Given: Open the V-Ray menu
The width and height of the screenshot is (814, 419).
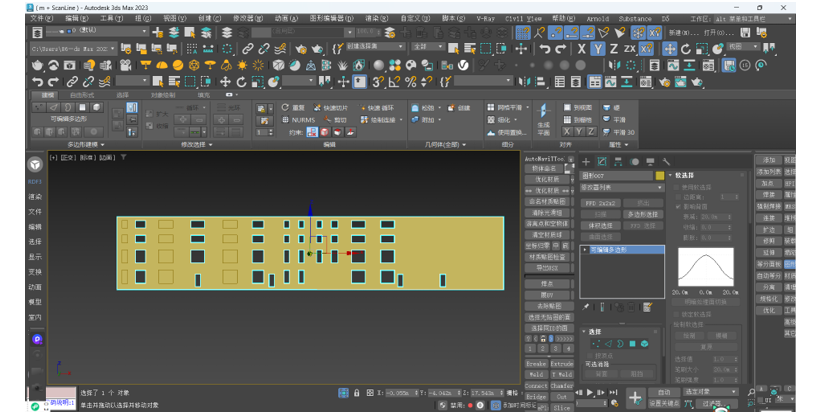Looking at the screenshot, I should click(x=485, y=18).
